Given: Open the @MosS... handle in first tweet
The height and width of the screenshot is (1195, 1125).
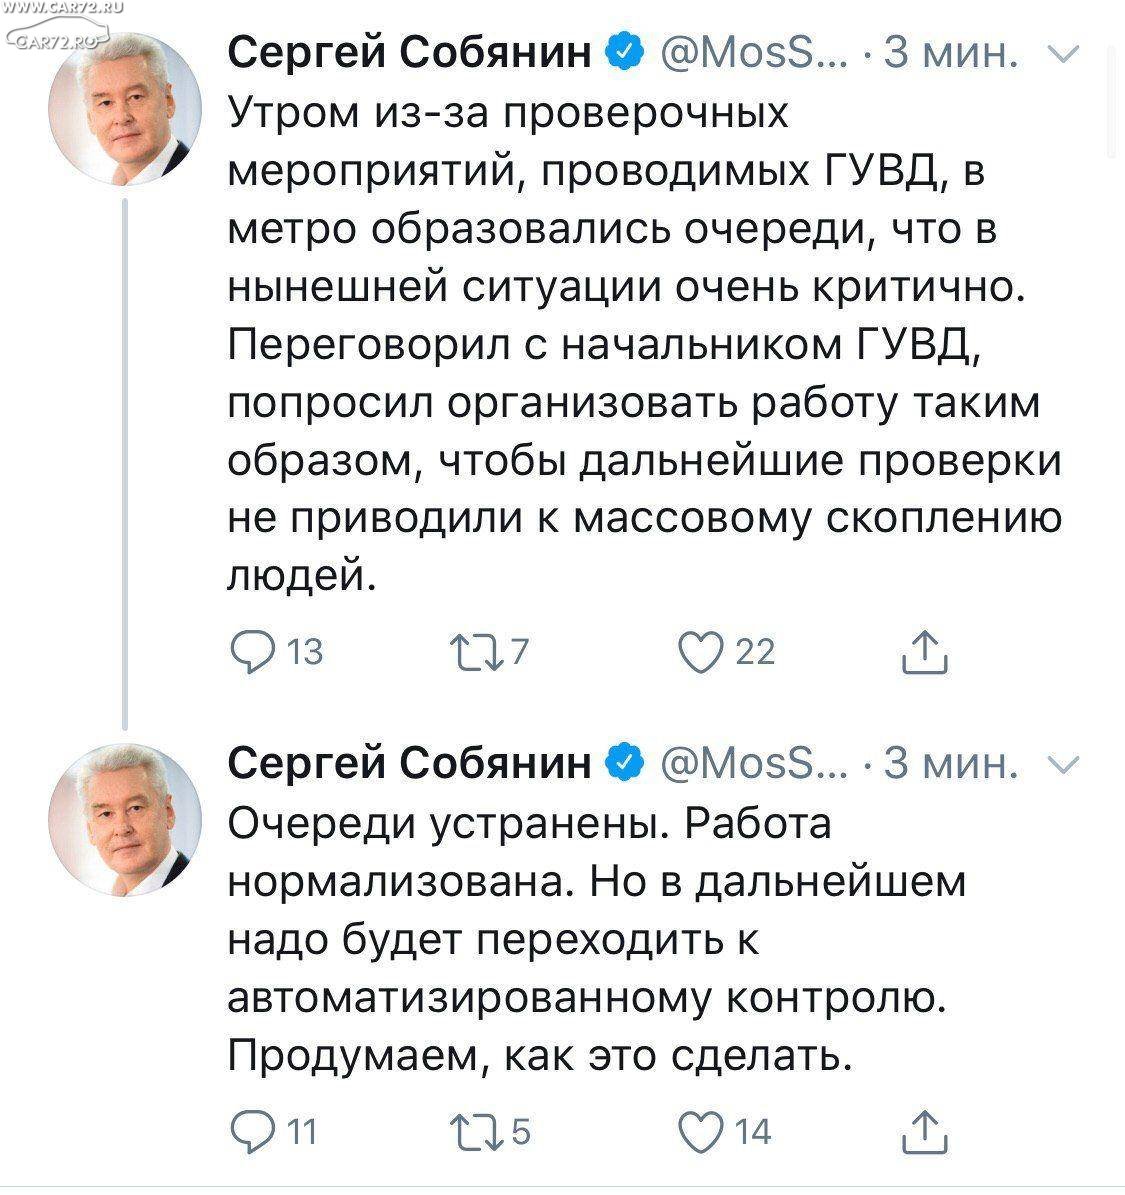Looking at the screenshot, I should coord(754,53).
